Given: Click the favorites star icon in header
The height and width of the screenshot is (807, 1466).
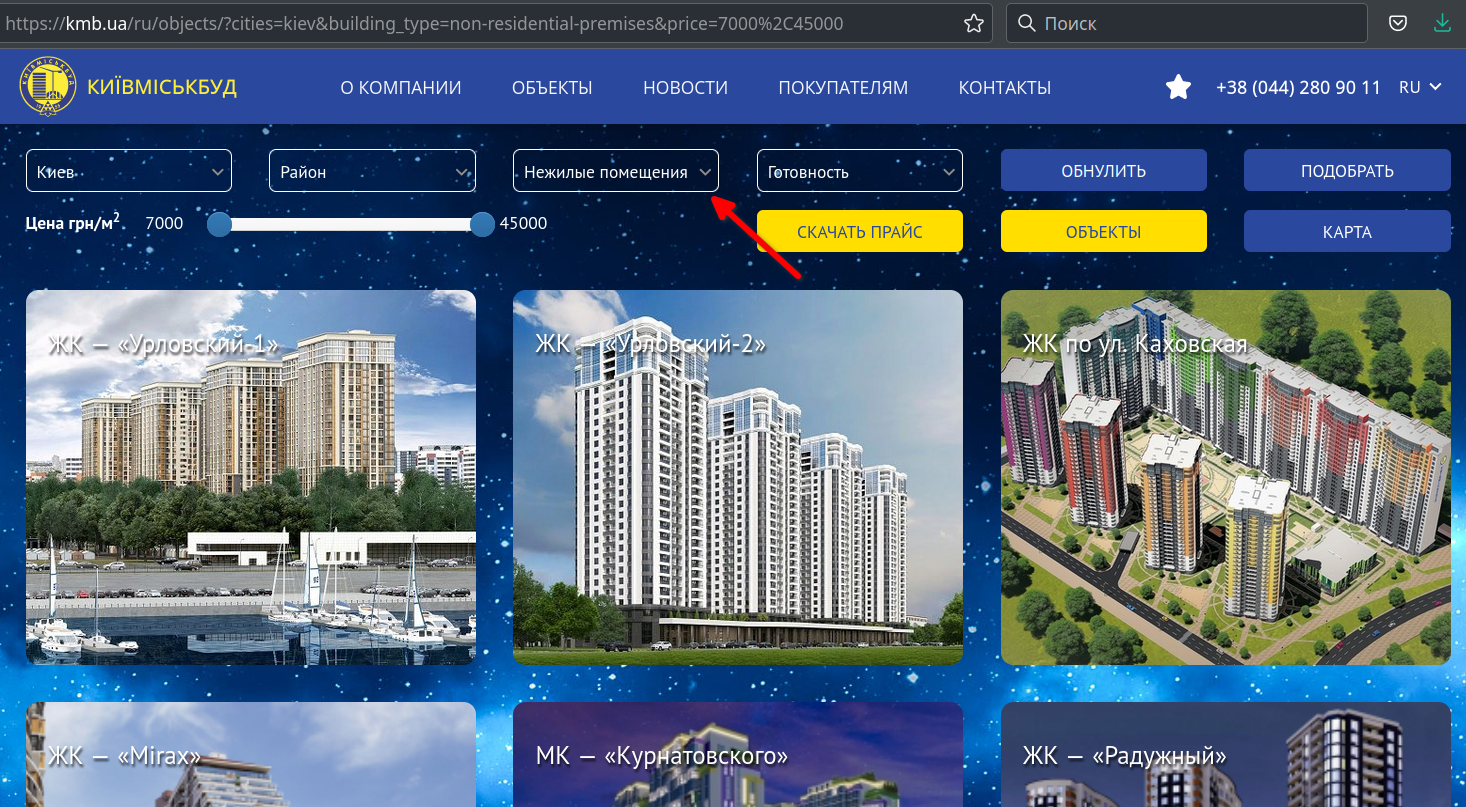Looking at the screenshot, I should click(x=1179, y=88).
